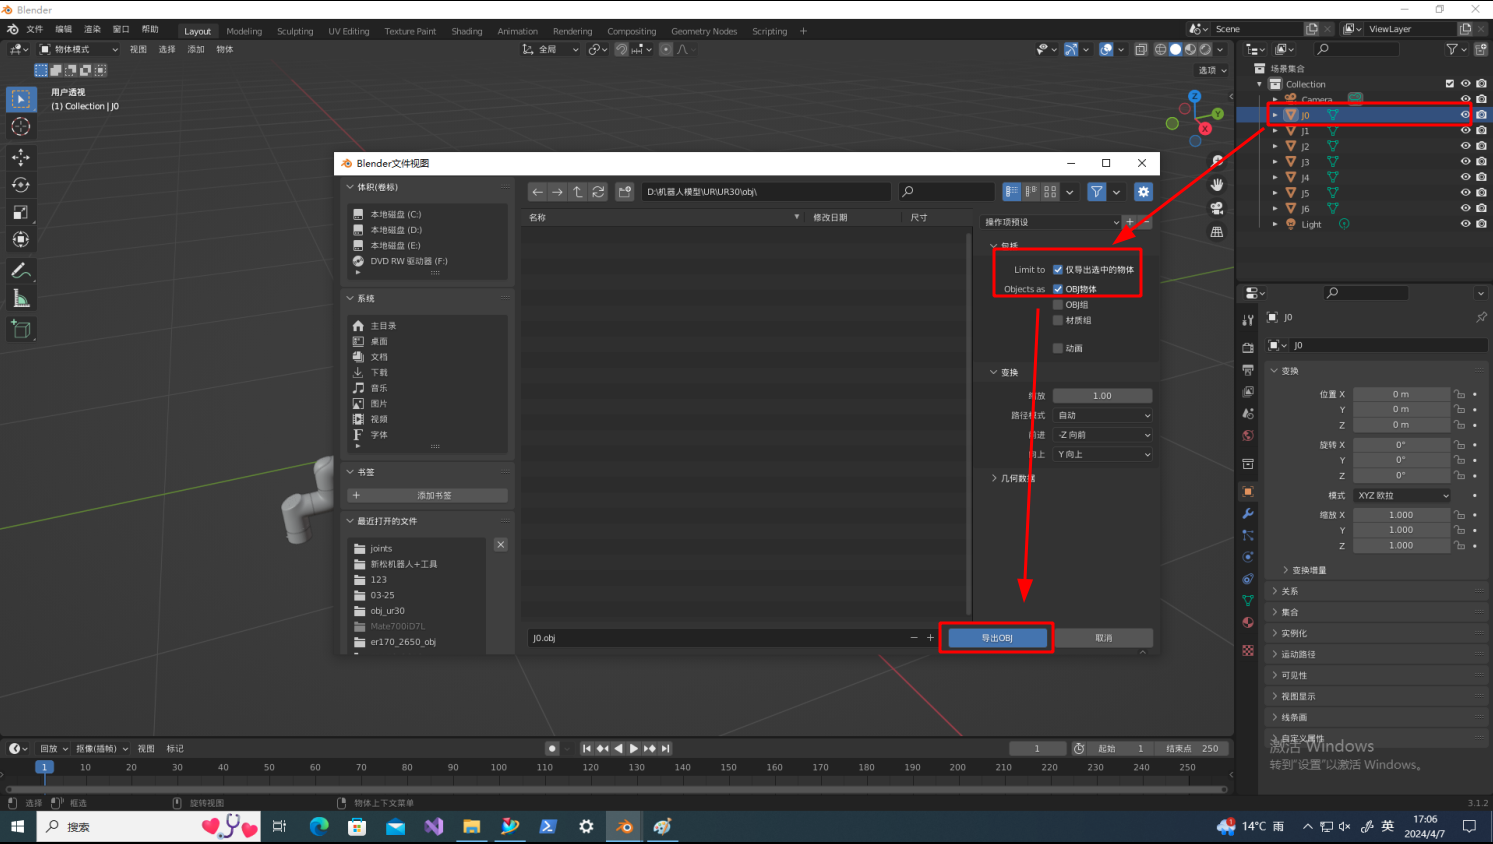Screen dimensions: 1493x844
Task: Open the Material properties tab
Action: [1248, 623]
